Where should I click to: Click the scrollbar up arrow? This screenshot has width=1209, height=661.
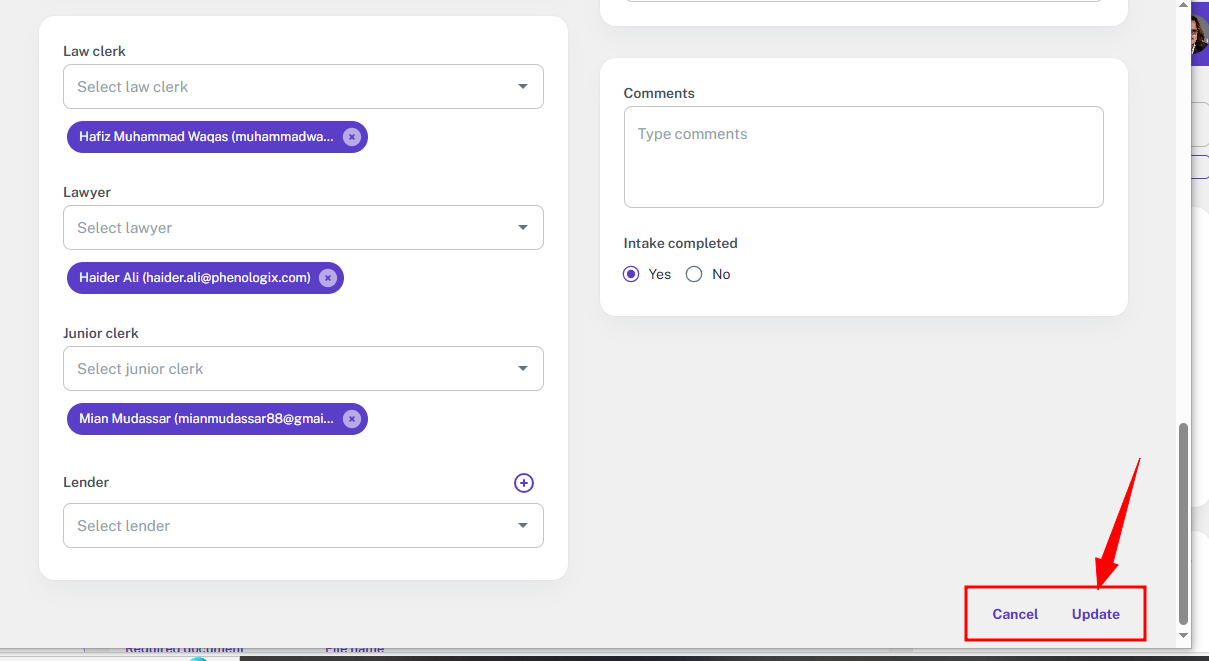click(x=1184, y=6)
